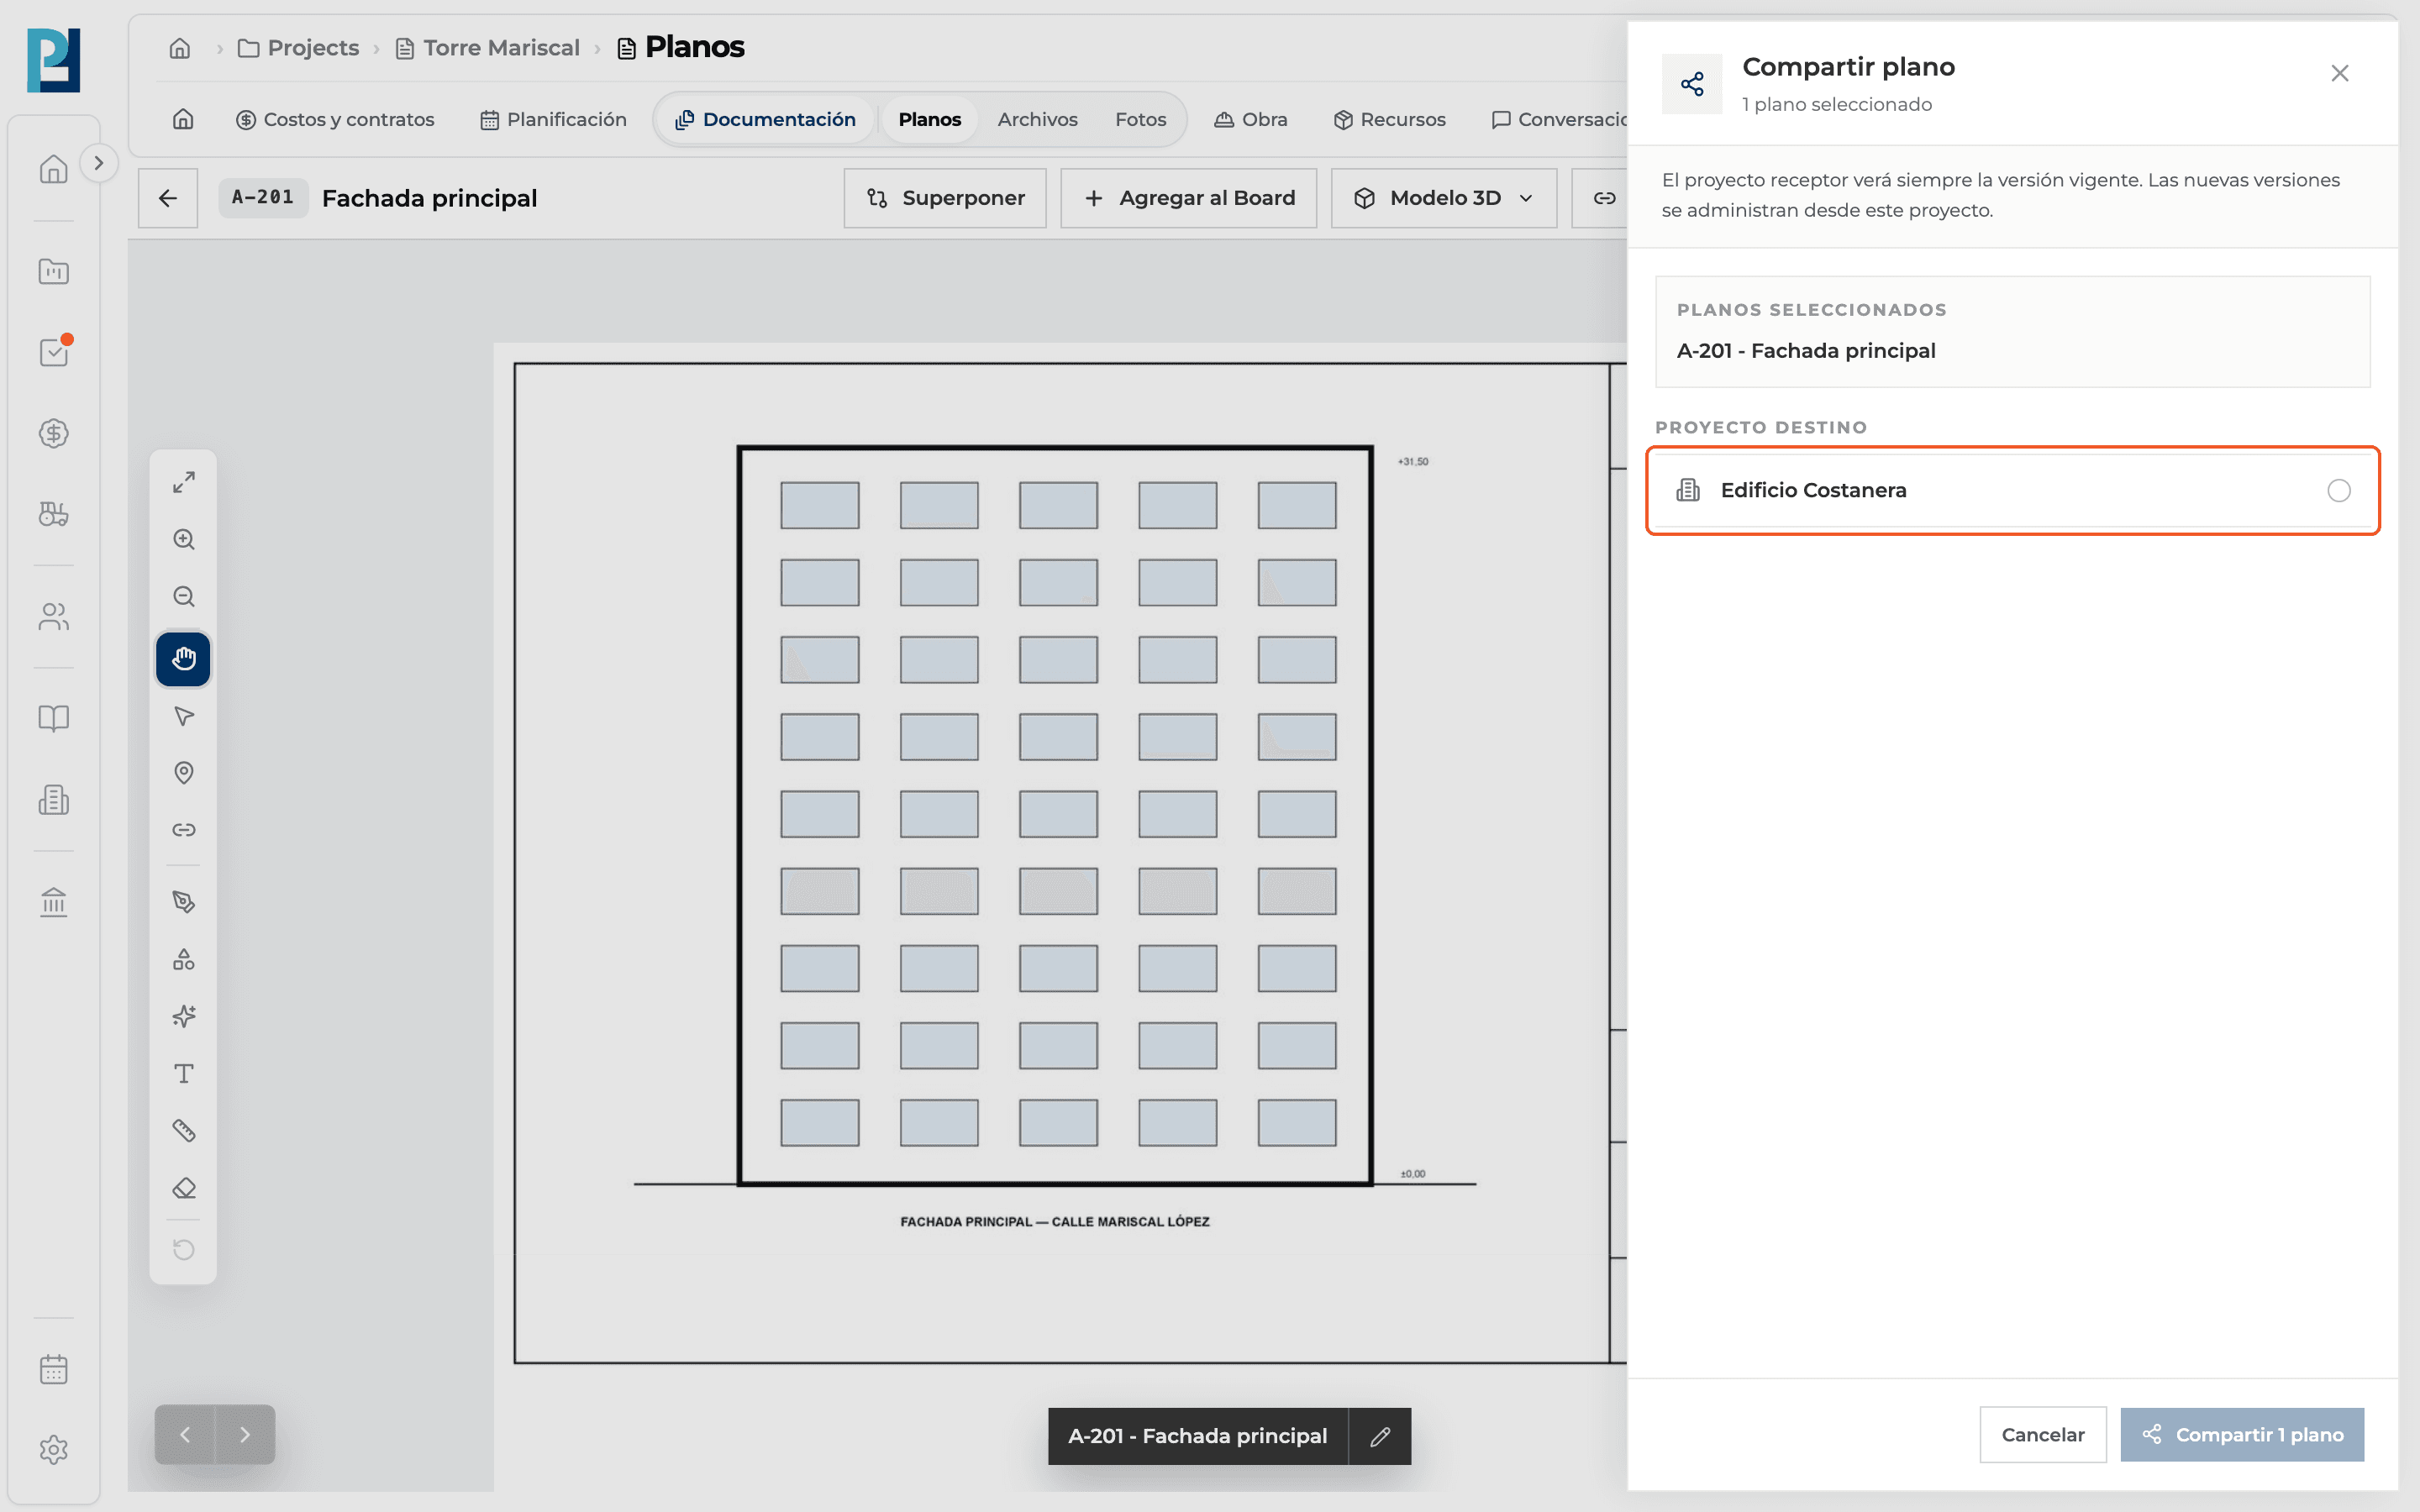Switch to the Archivos tab
The image size is (2420, 1512).
(x=1037, y=119)
